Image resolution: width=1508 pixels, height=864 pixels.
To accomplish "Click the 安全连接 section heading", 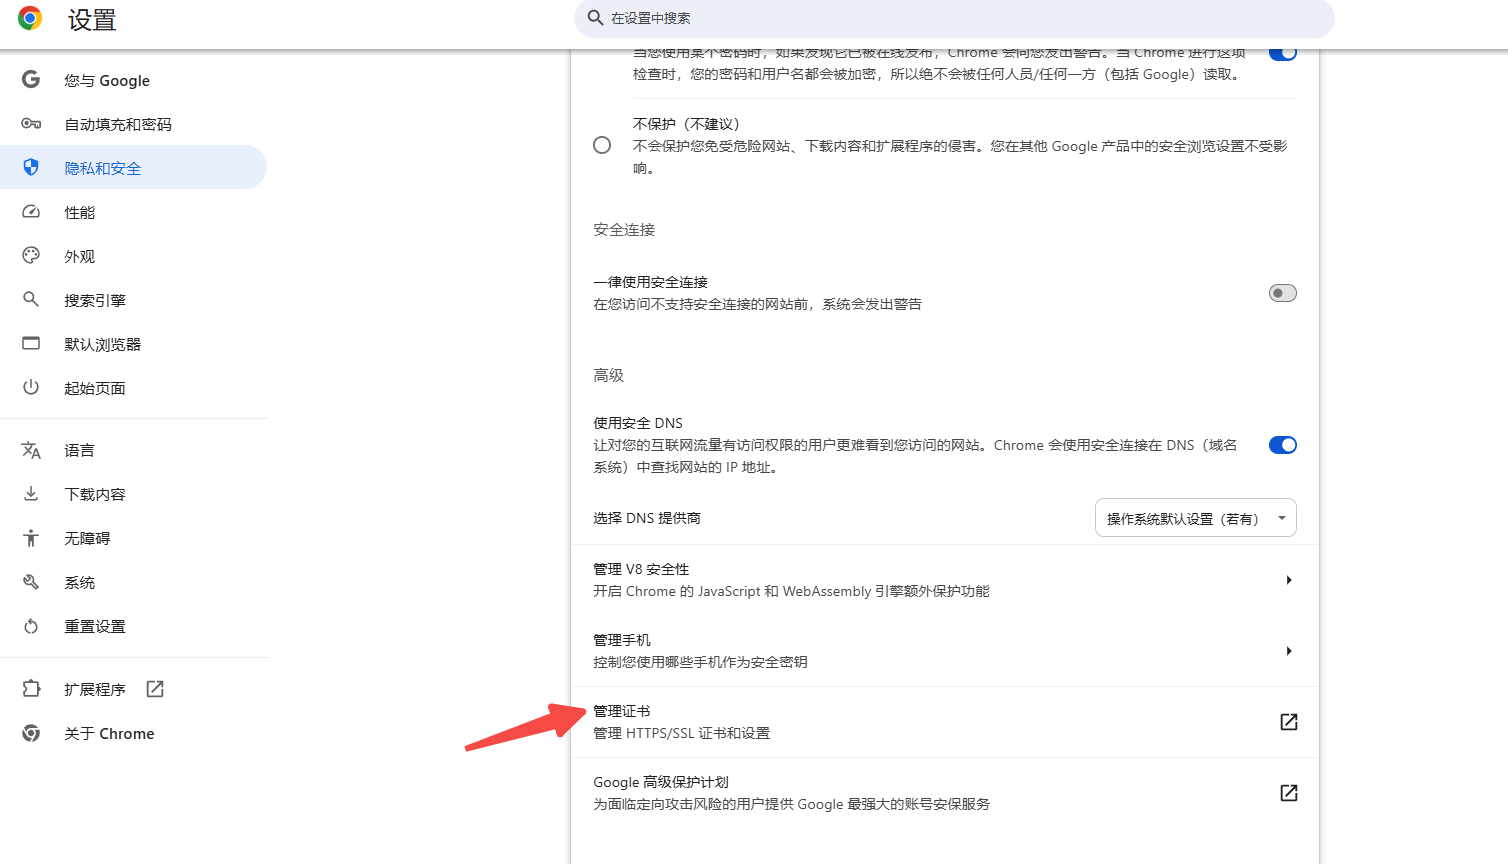I will point(624,229).
